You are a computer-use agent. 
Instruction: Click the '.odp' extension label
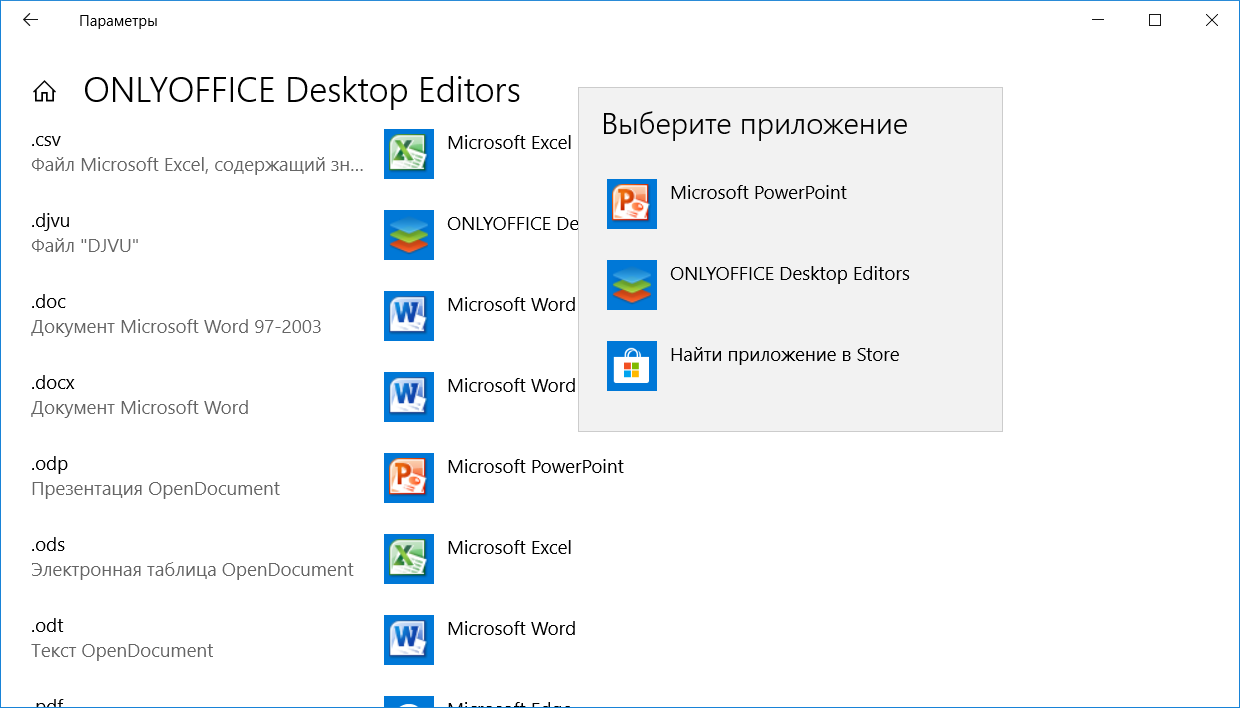(50, 464)
